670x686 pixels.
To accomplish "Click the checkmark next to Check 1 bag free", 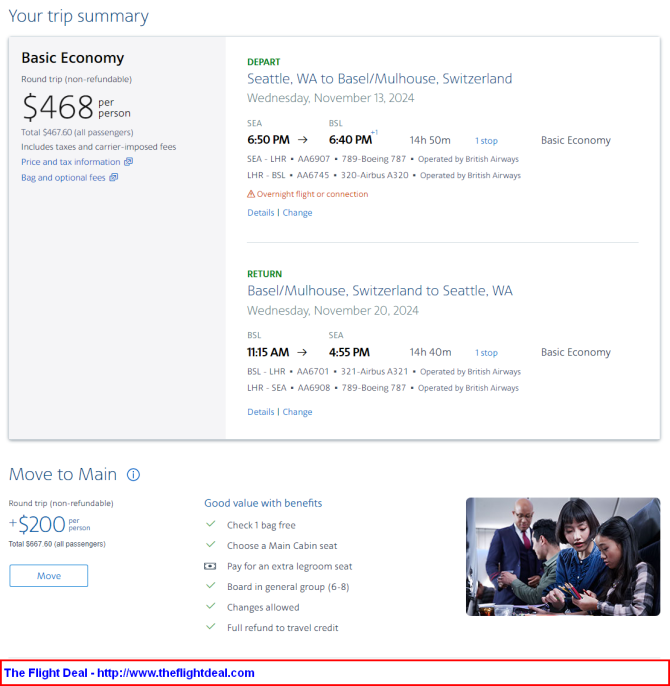I will (x=210, y=525).
